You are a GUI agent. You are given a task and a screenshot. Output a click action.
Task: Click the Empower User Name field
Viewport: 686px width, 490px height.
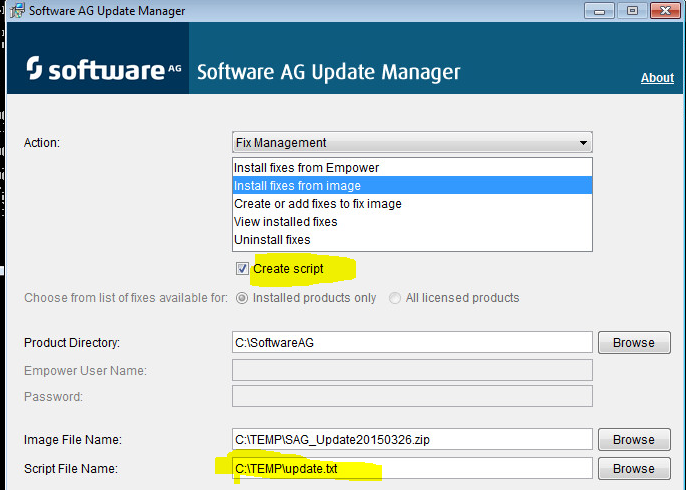(x=412, y=370)
